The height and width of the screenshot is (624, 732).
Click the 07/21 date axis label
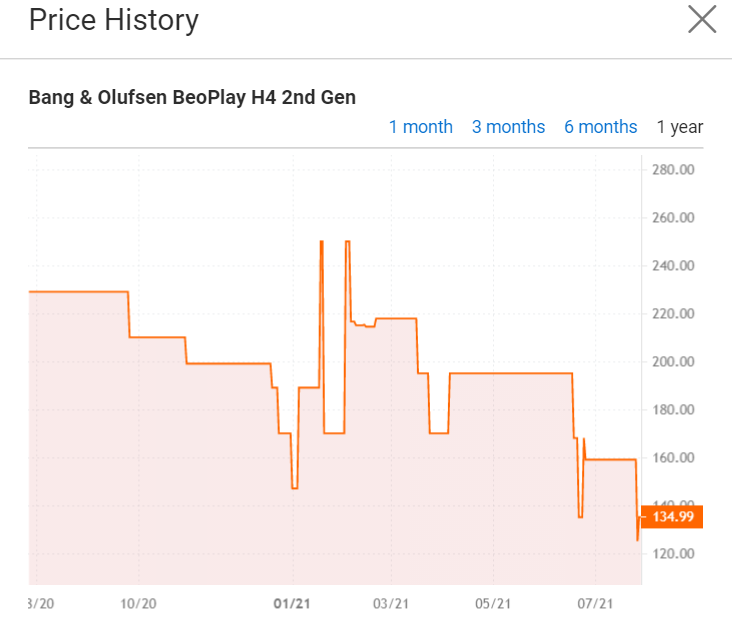pyautogui.click(x=595, y=604)
